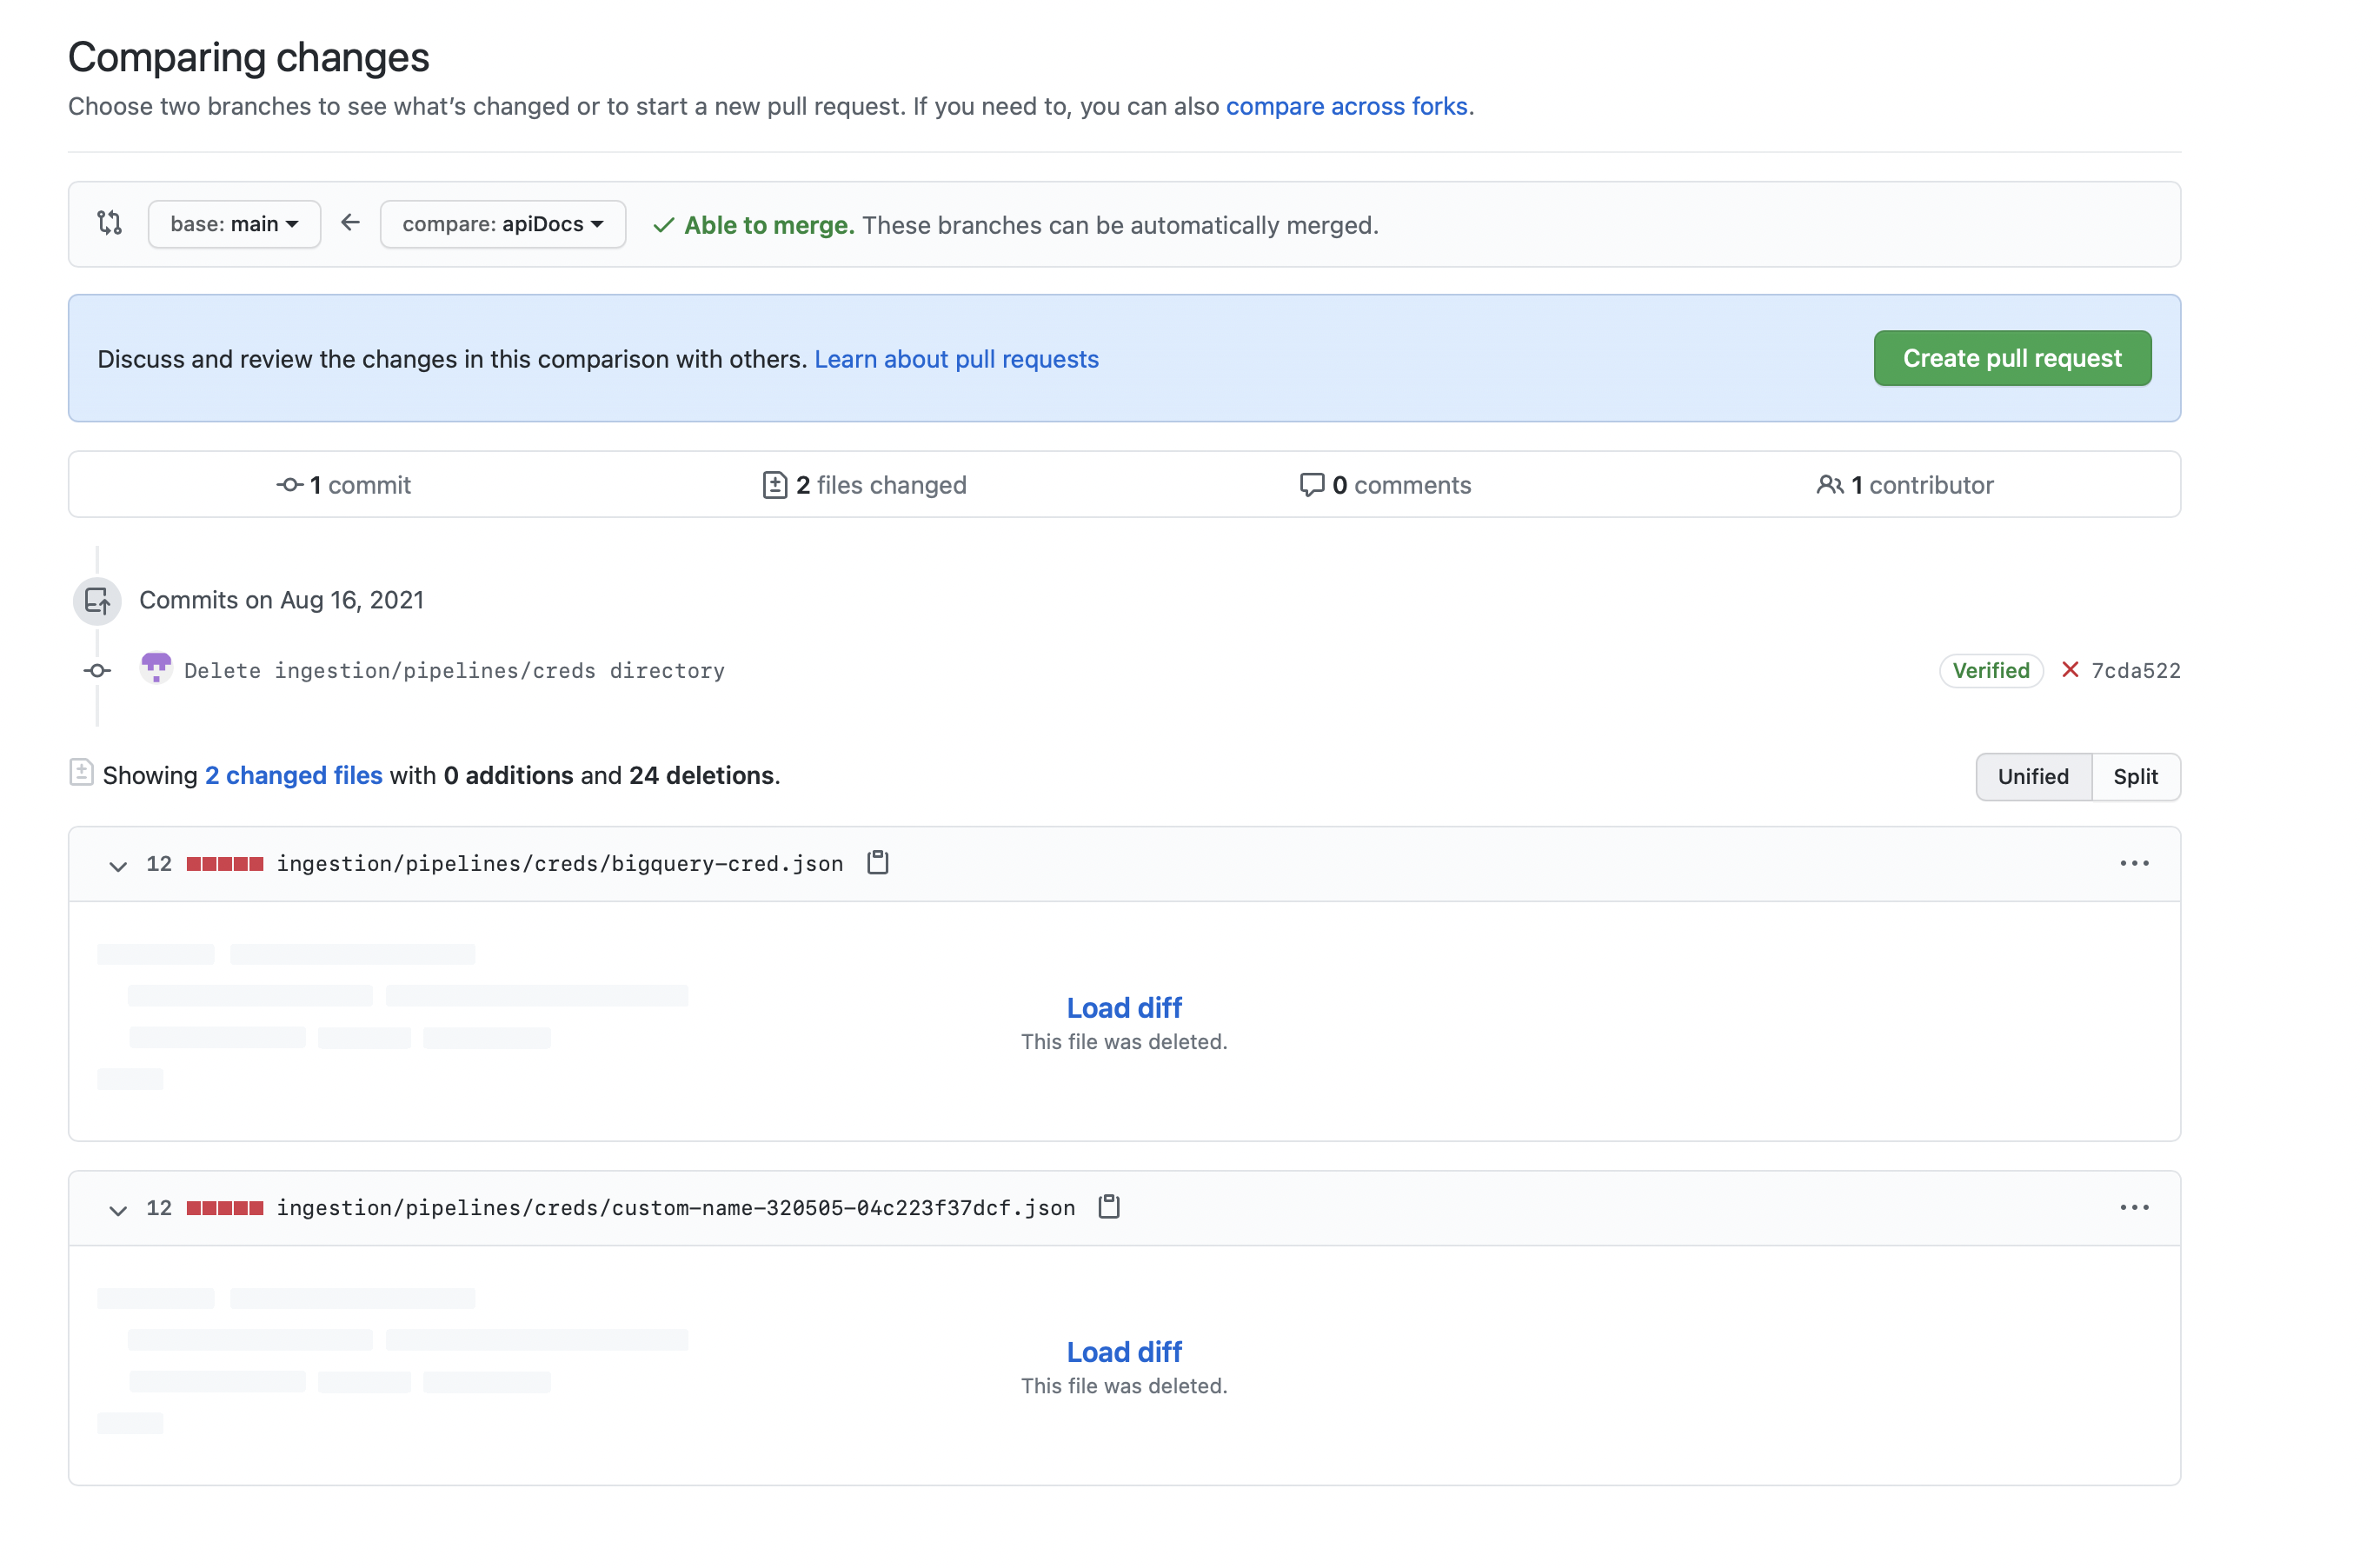Open the compare: apiDocs branch dropdown
The image size is (2373, 1568).
(x=502, y=223)
